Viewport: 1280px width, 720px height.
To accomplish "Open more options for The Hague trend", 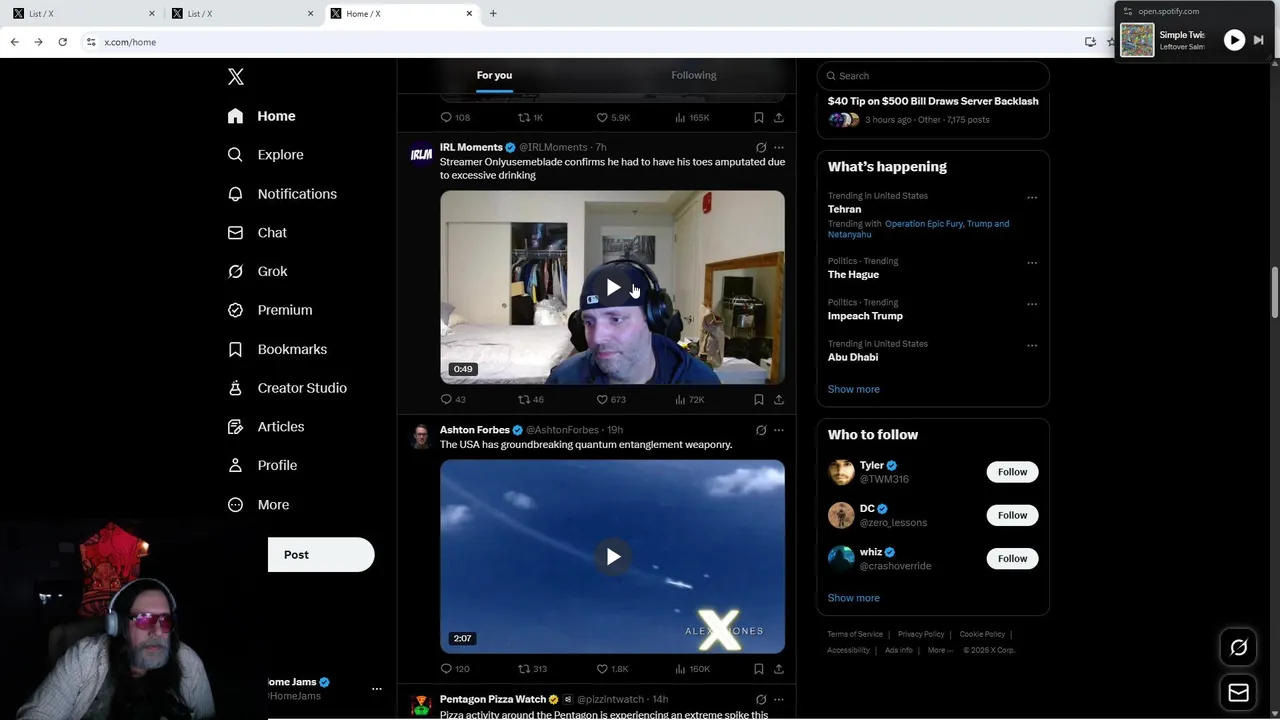I will 1032,263.
